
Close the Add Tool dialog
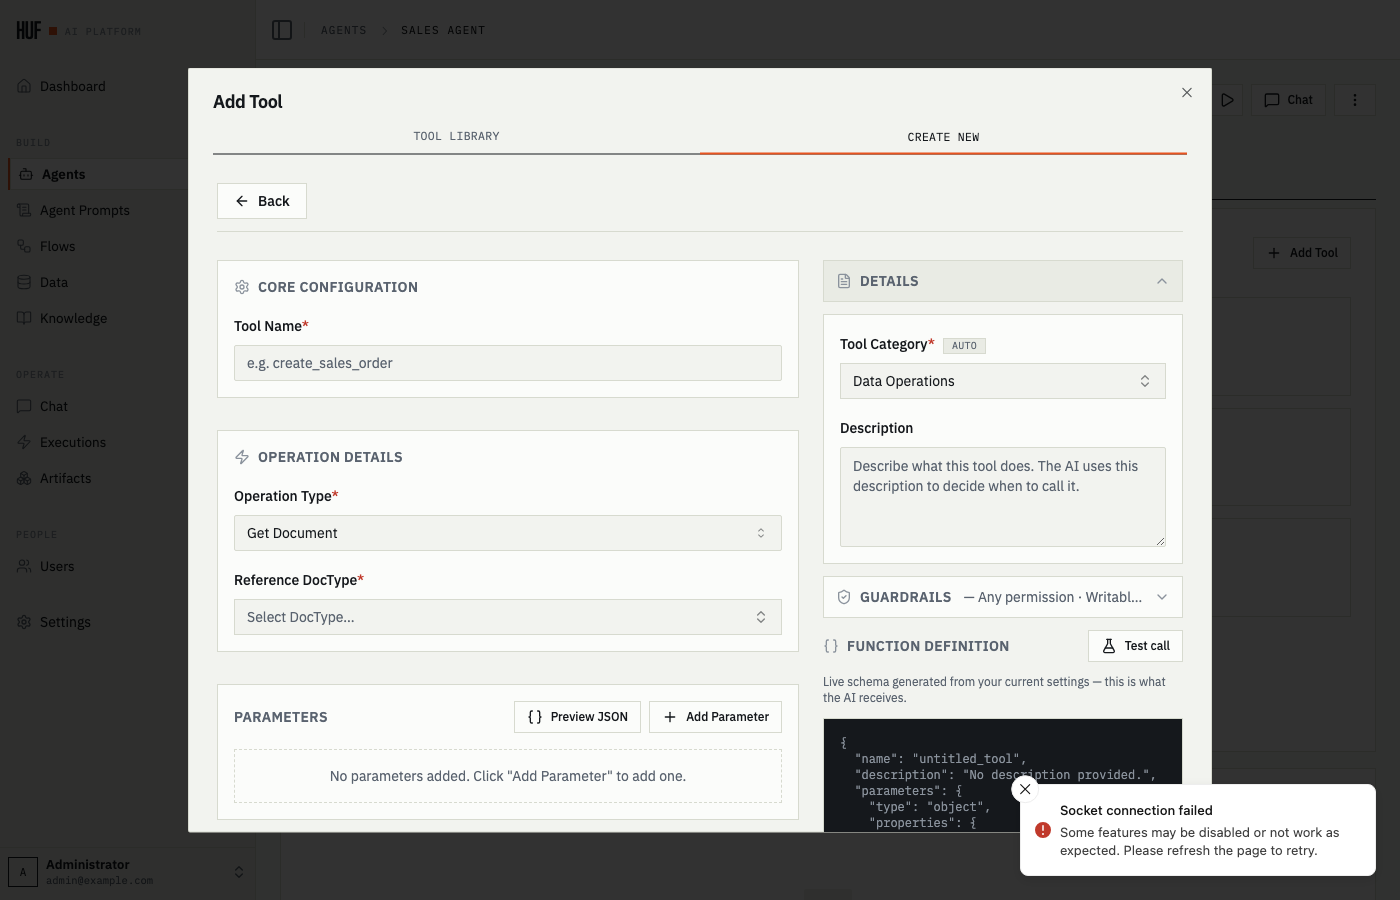point(1187,93)
